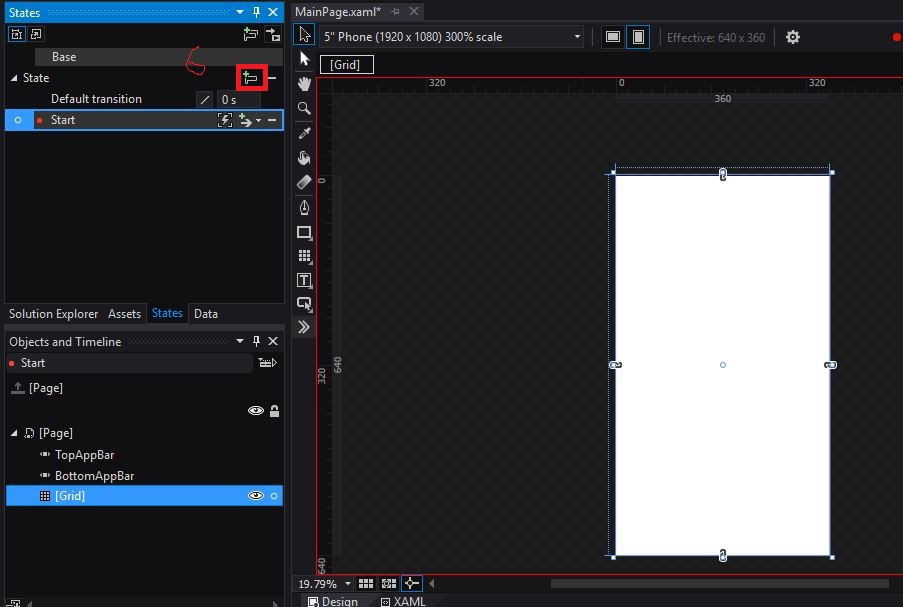
Task: Toggle lock-all icon in Objects and Timeline
Action: coord(274,411)
